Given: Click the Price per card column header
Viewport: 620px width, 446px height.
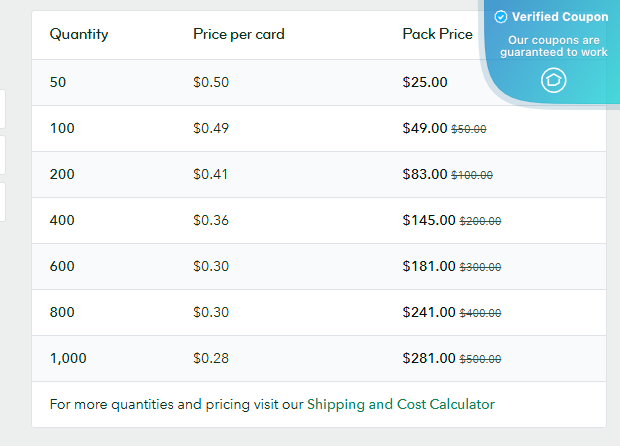Looking at the screenshot, I should pyautogui.click(x=238, y=34).
